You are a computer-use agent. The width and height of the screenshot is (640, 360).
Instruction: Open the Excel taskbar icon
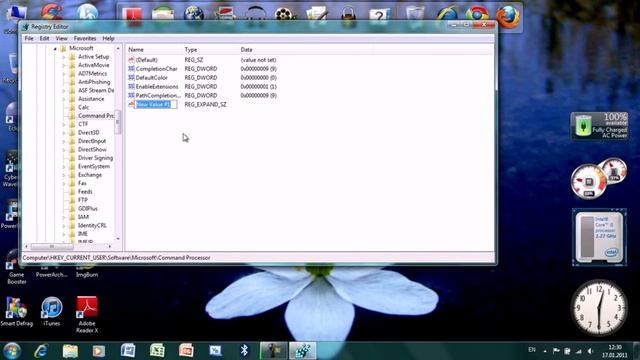pyautogui.click(x=157, y=351)
